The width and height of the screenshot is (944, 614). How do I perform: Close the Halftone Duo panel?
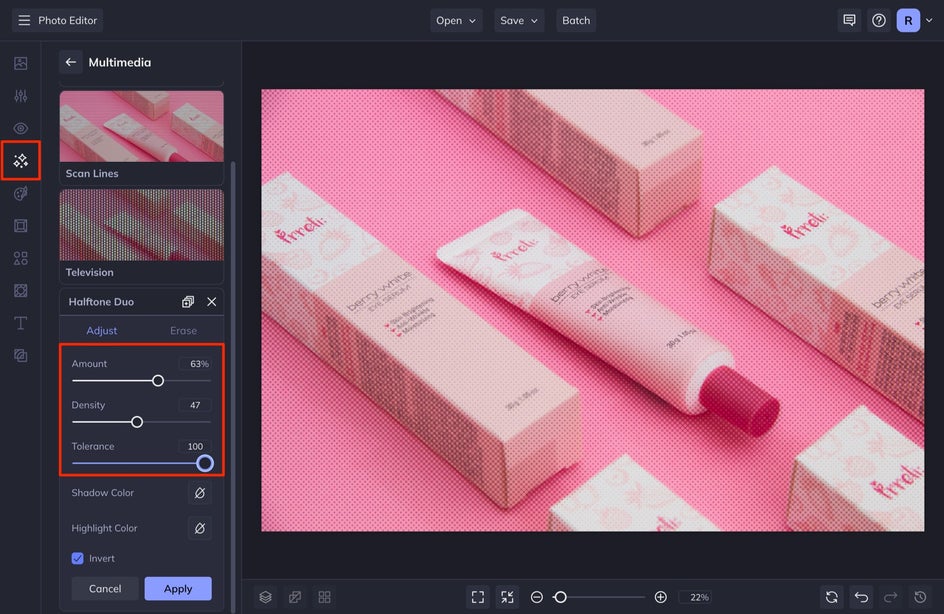[x=211, y=302]
